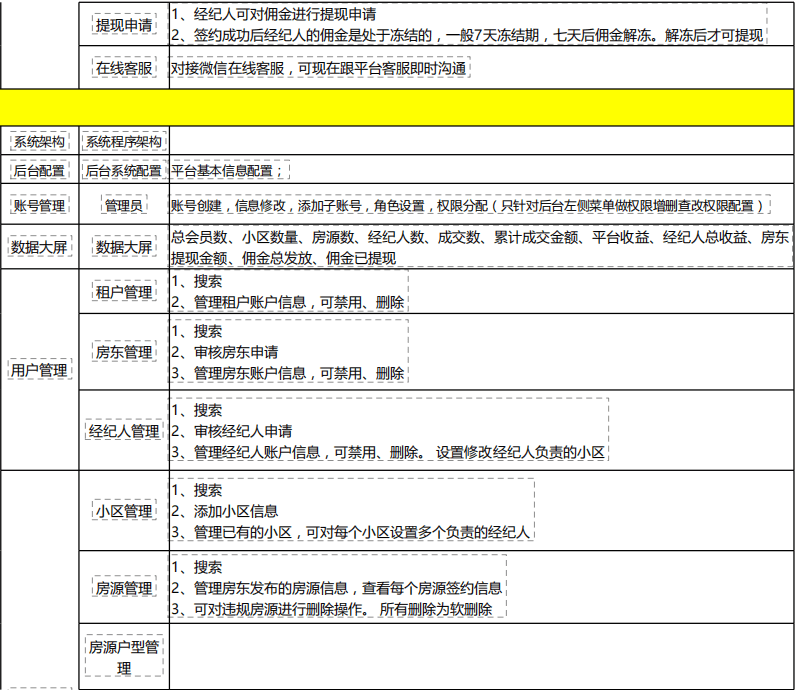Click the 小区管理 cell
800x690 pixels.
pos(124,511)
